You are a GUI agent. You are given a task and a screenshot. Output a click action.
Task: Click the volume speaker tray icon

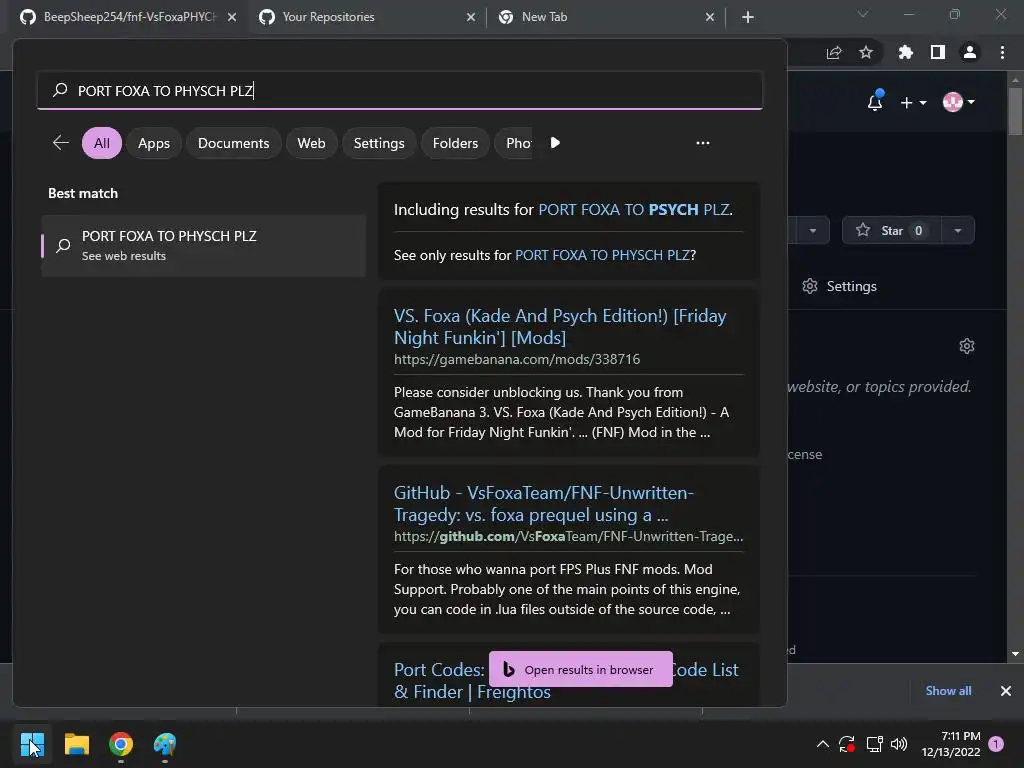click(x=899, y=743)
